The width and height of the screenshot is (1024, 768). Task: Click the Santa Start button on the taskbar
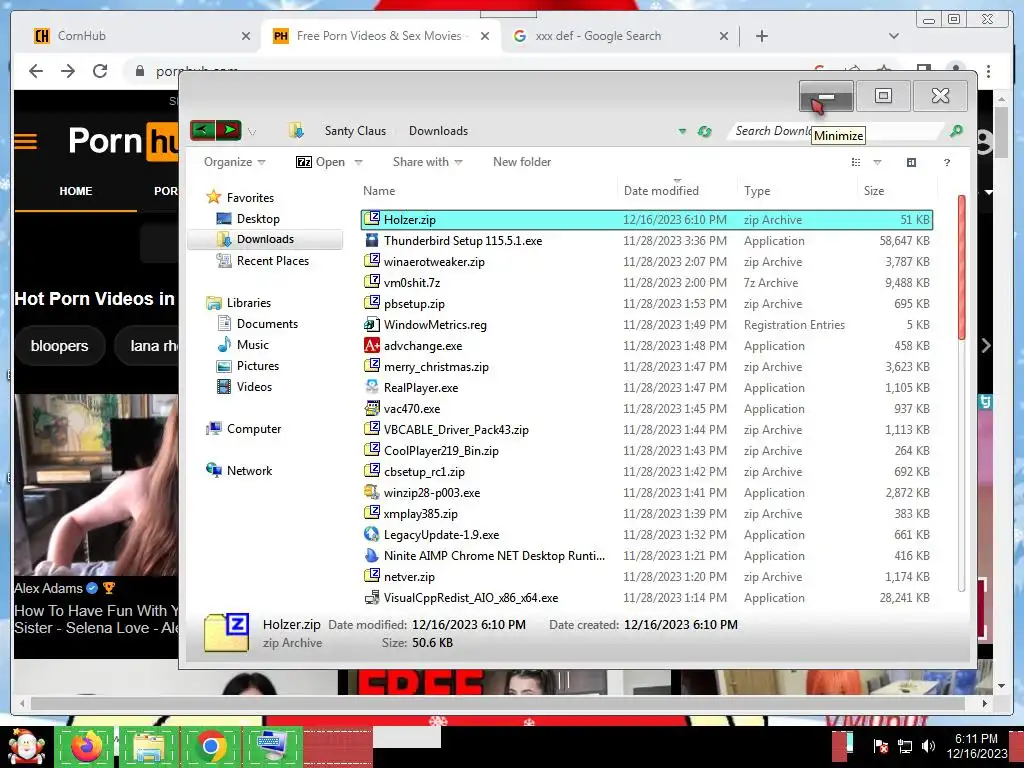[26, 746]
